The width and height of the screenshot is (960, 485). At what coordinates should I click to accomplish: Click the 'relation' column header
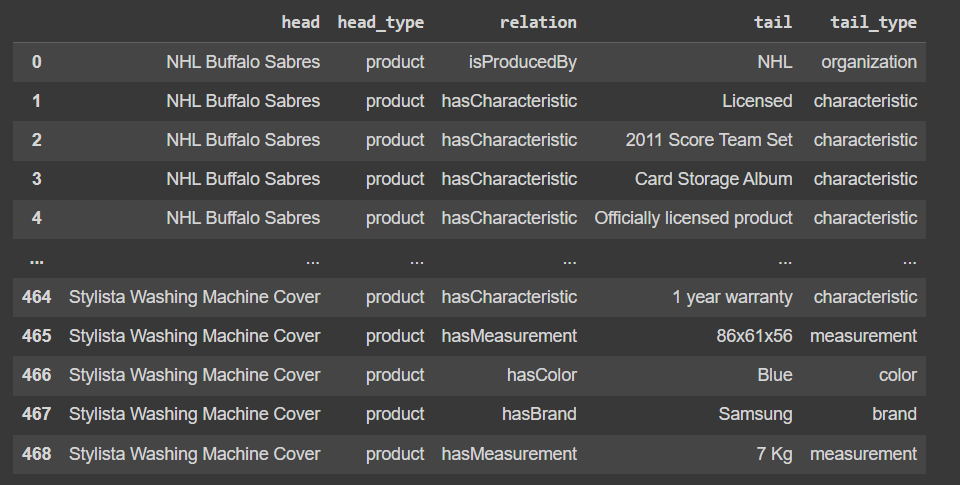538,23
